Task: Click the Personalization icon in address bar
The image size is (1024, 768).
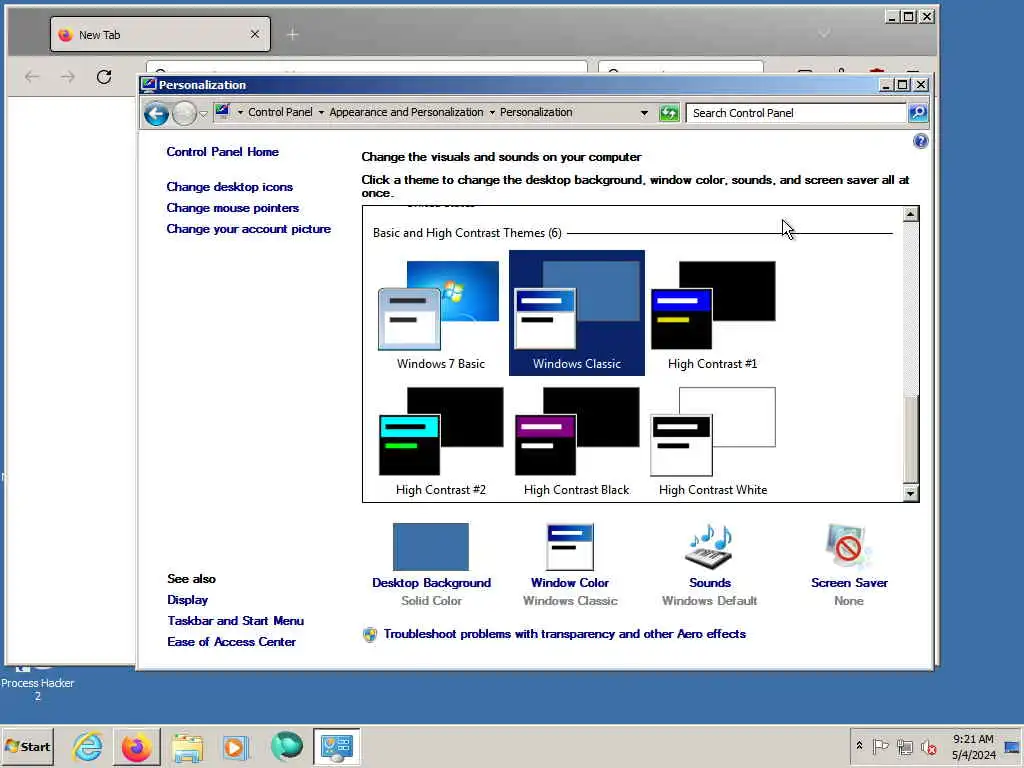Action: (223, 112)
